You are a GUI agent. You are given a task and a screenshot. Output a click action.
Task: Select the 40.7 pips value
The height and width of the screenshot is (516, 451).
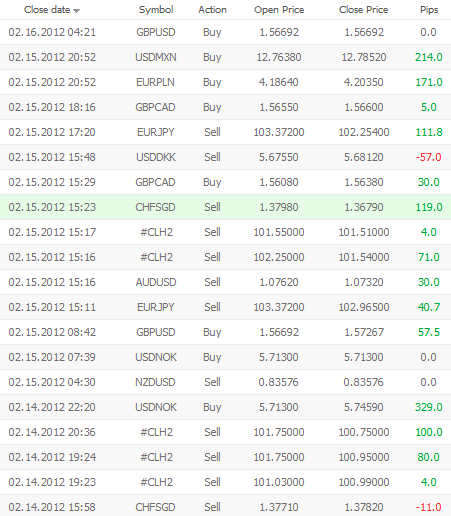[429, 307]
